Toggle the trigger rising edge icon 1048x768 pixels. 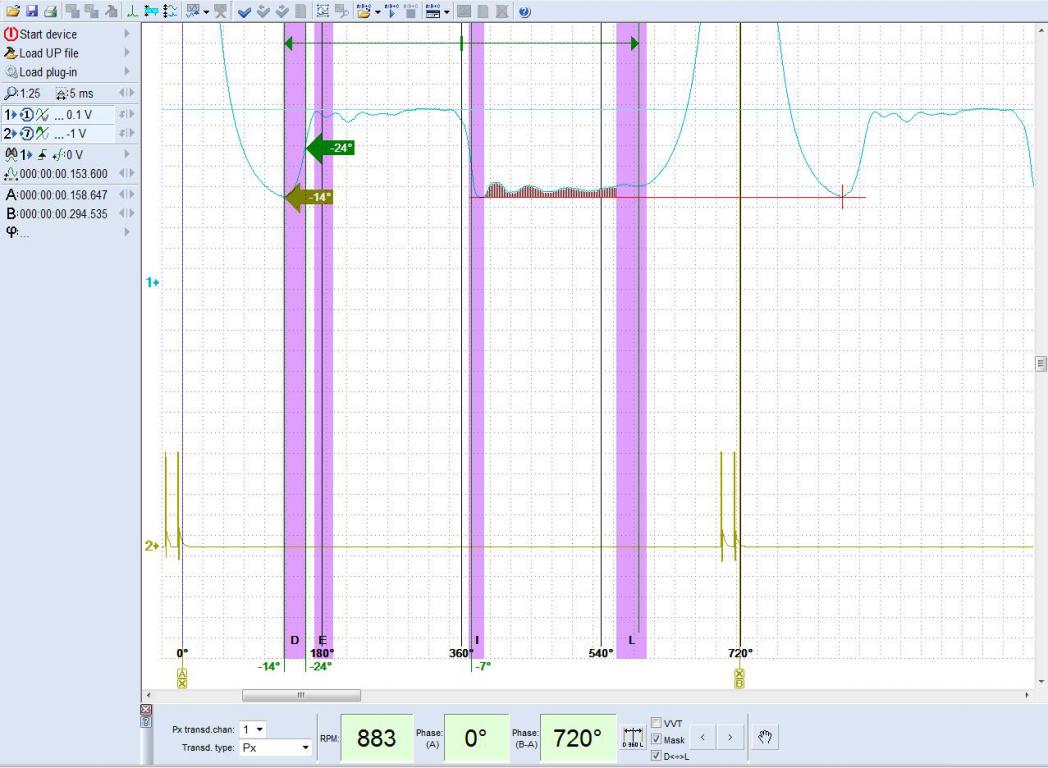point(42,154)
